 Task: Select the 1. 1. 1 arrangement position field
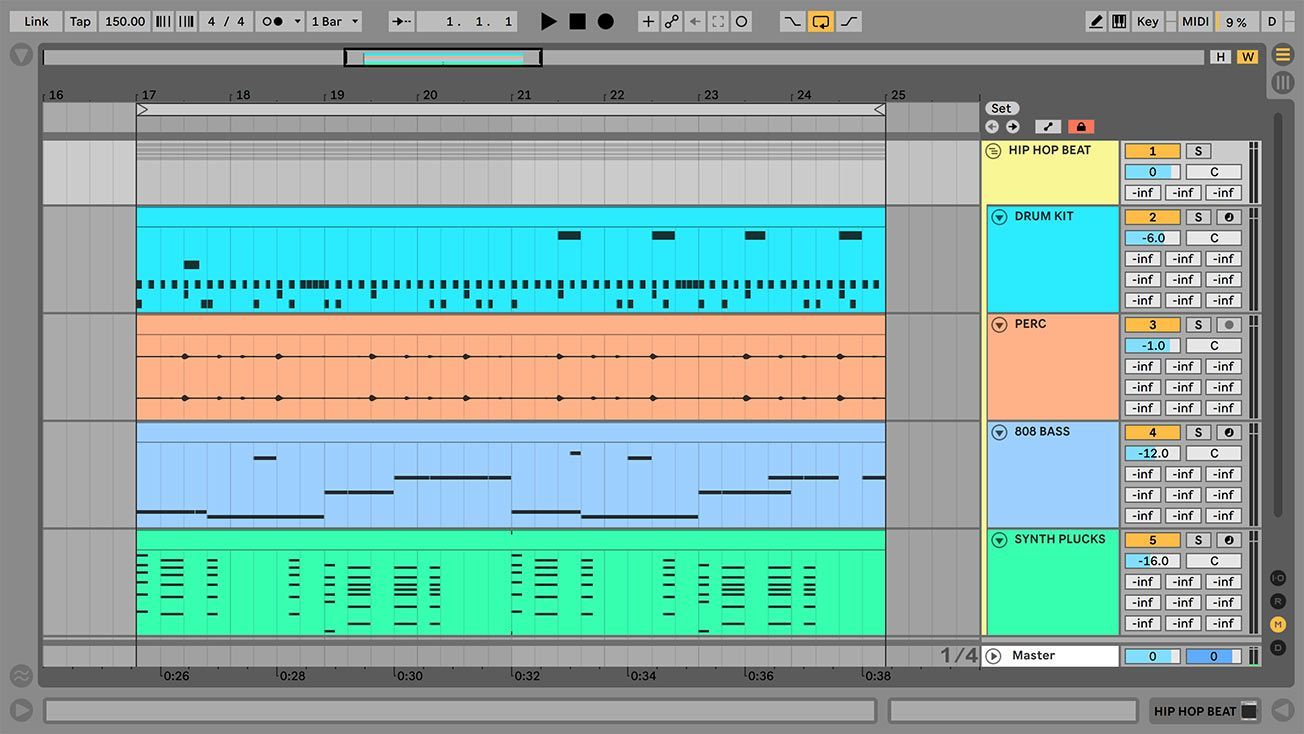tap(466, 21)
